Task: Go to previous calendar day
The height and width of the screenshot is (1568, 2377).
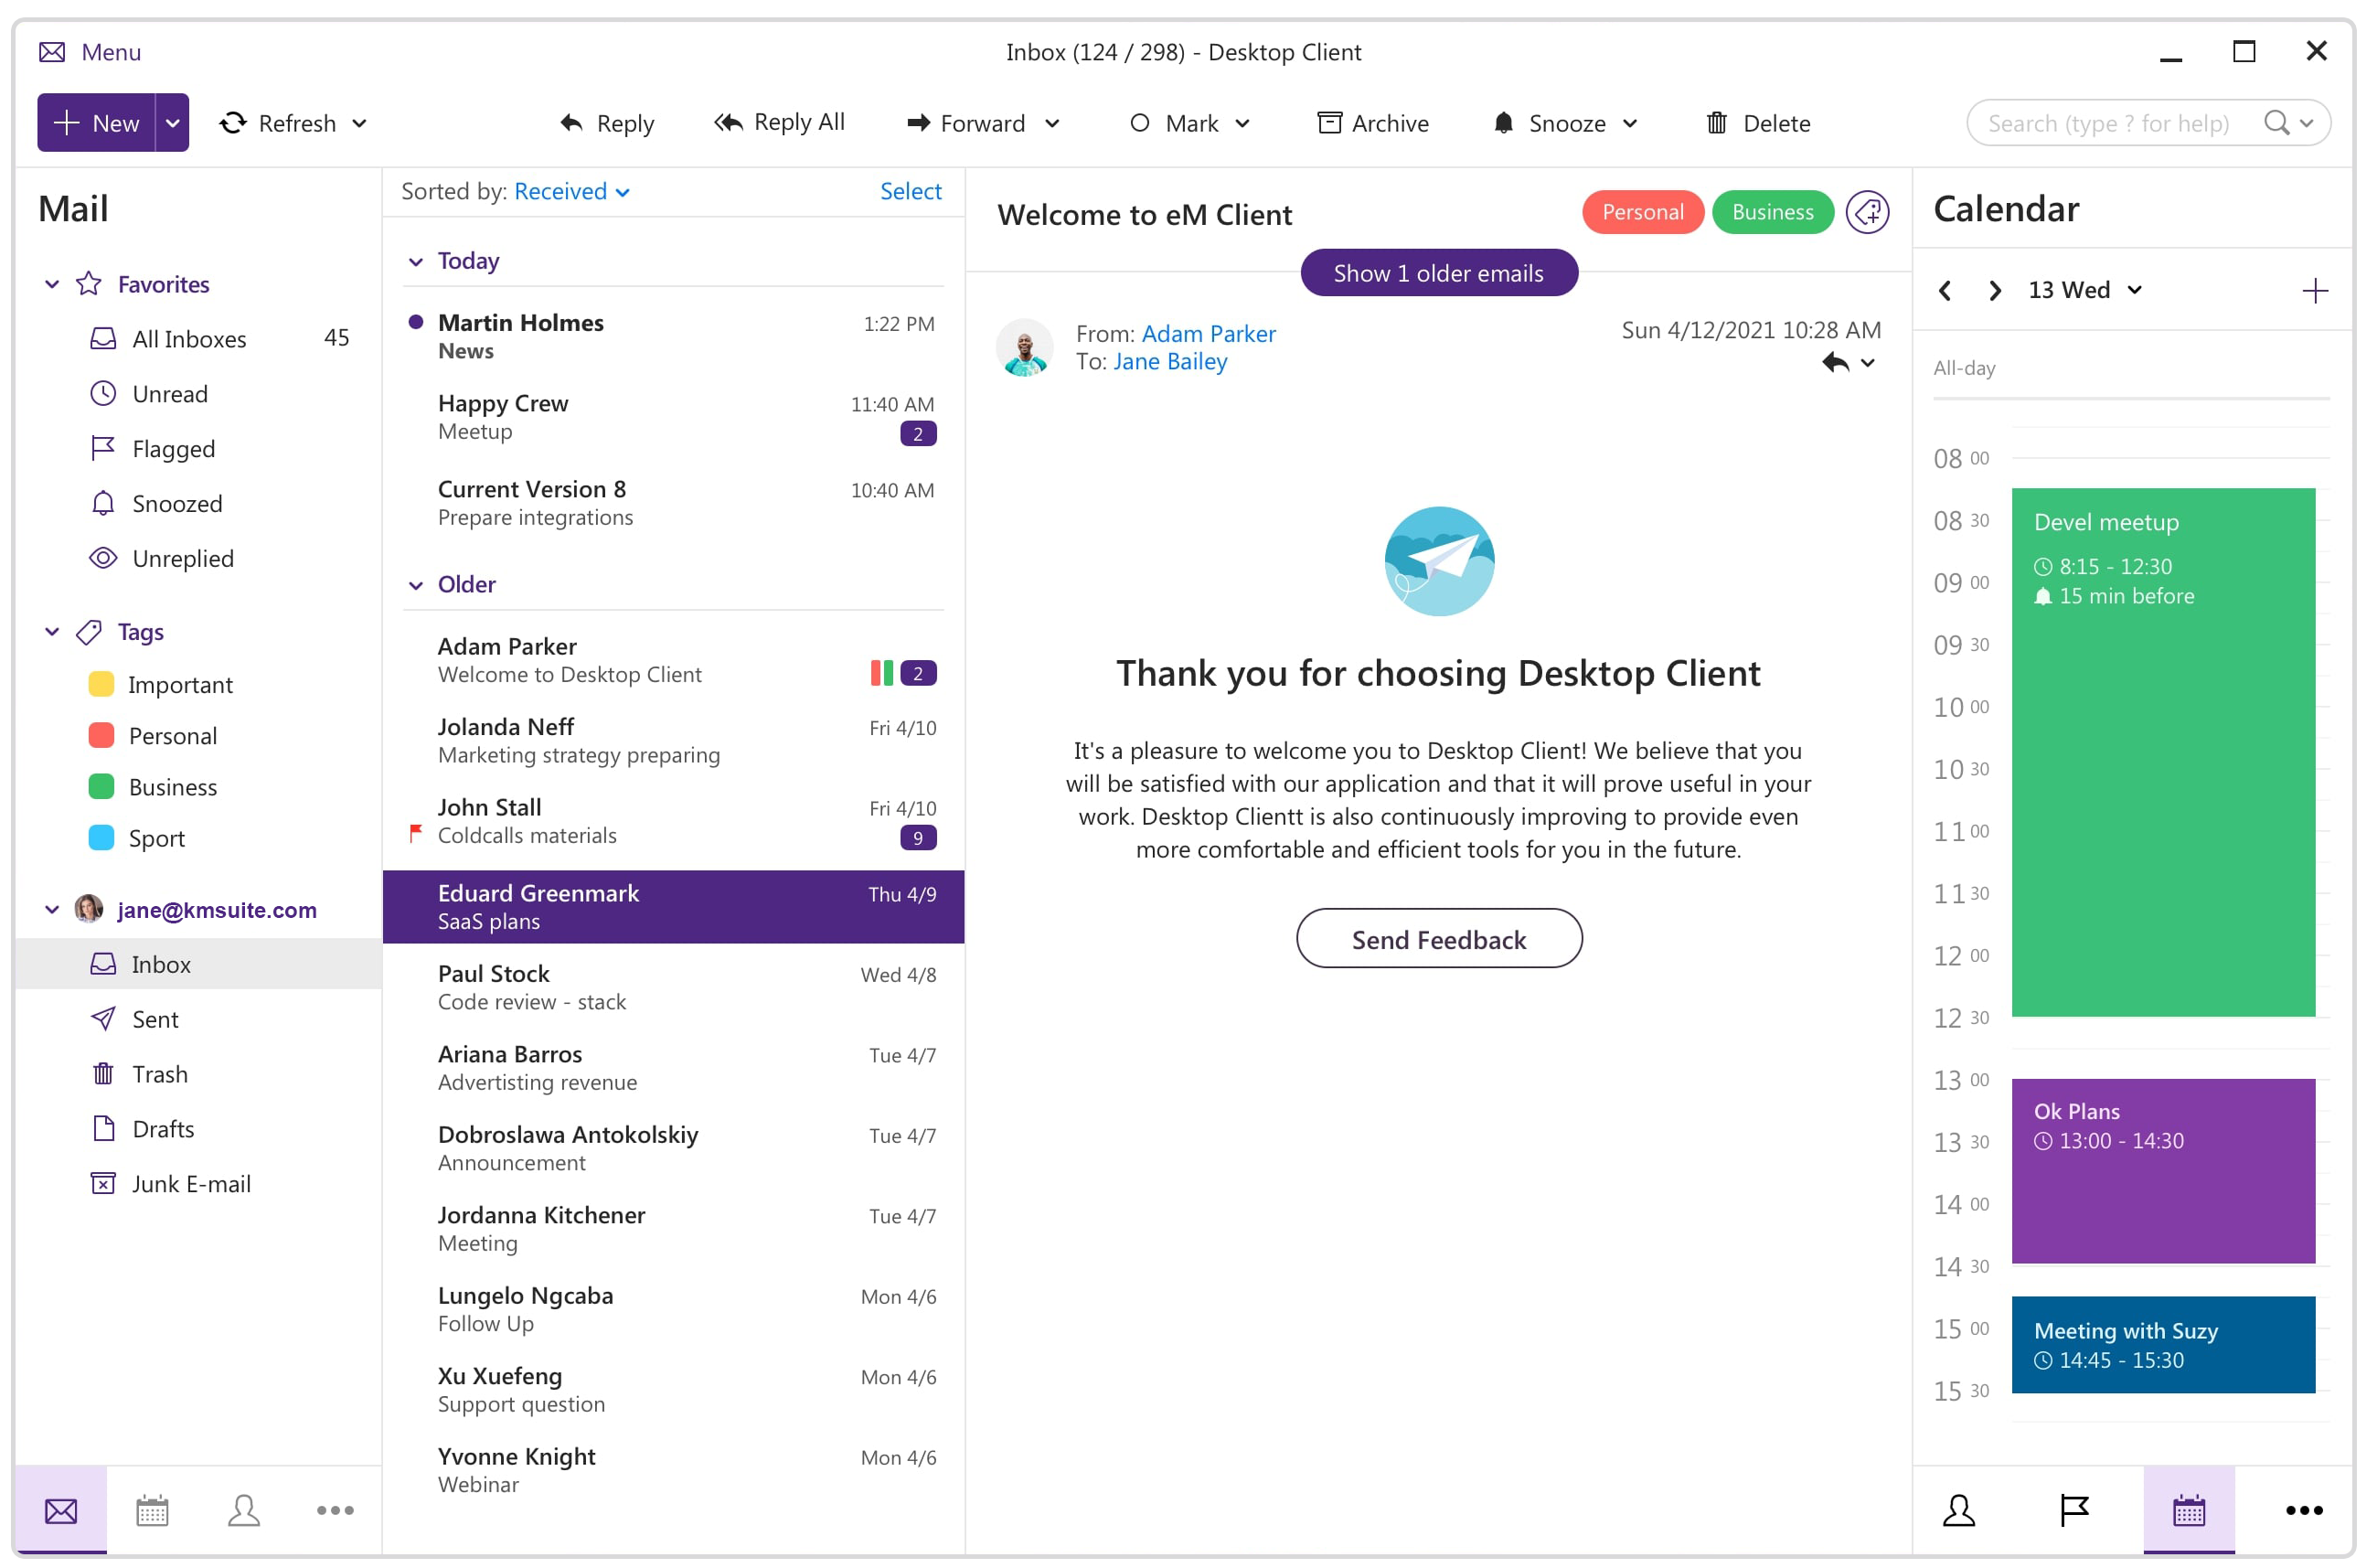Action: pyautogui.click(x=1945, y=291)
